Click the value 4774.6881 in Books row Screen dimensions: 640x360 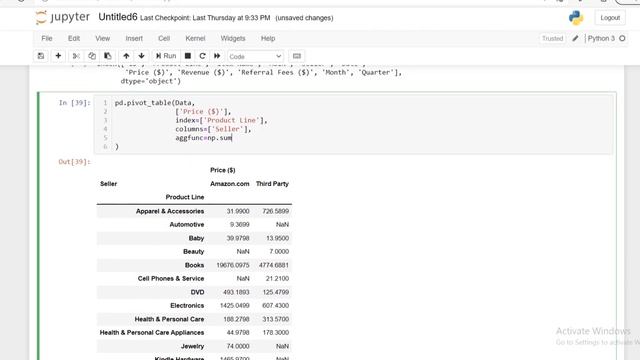pos(273,265)
